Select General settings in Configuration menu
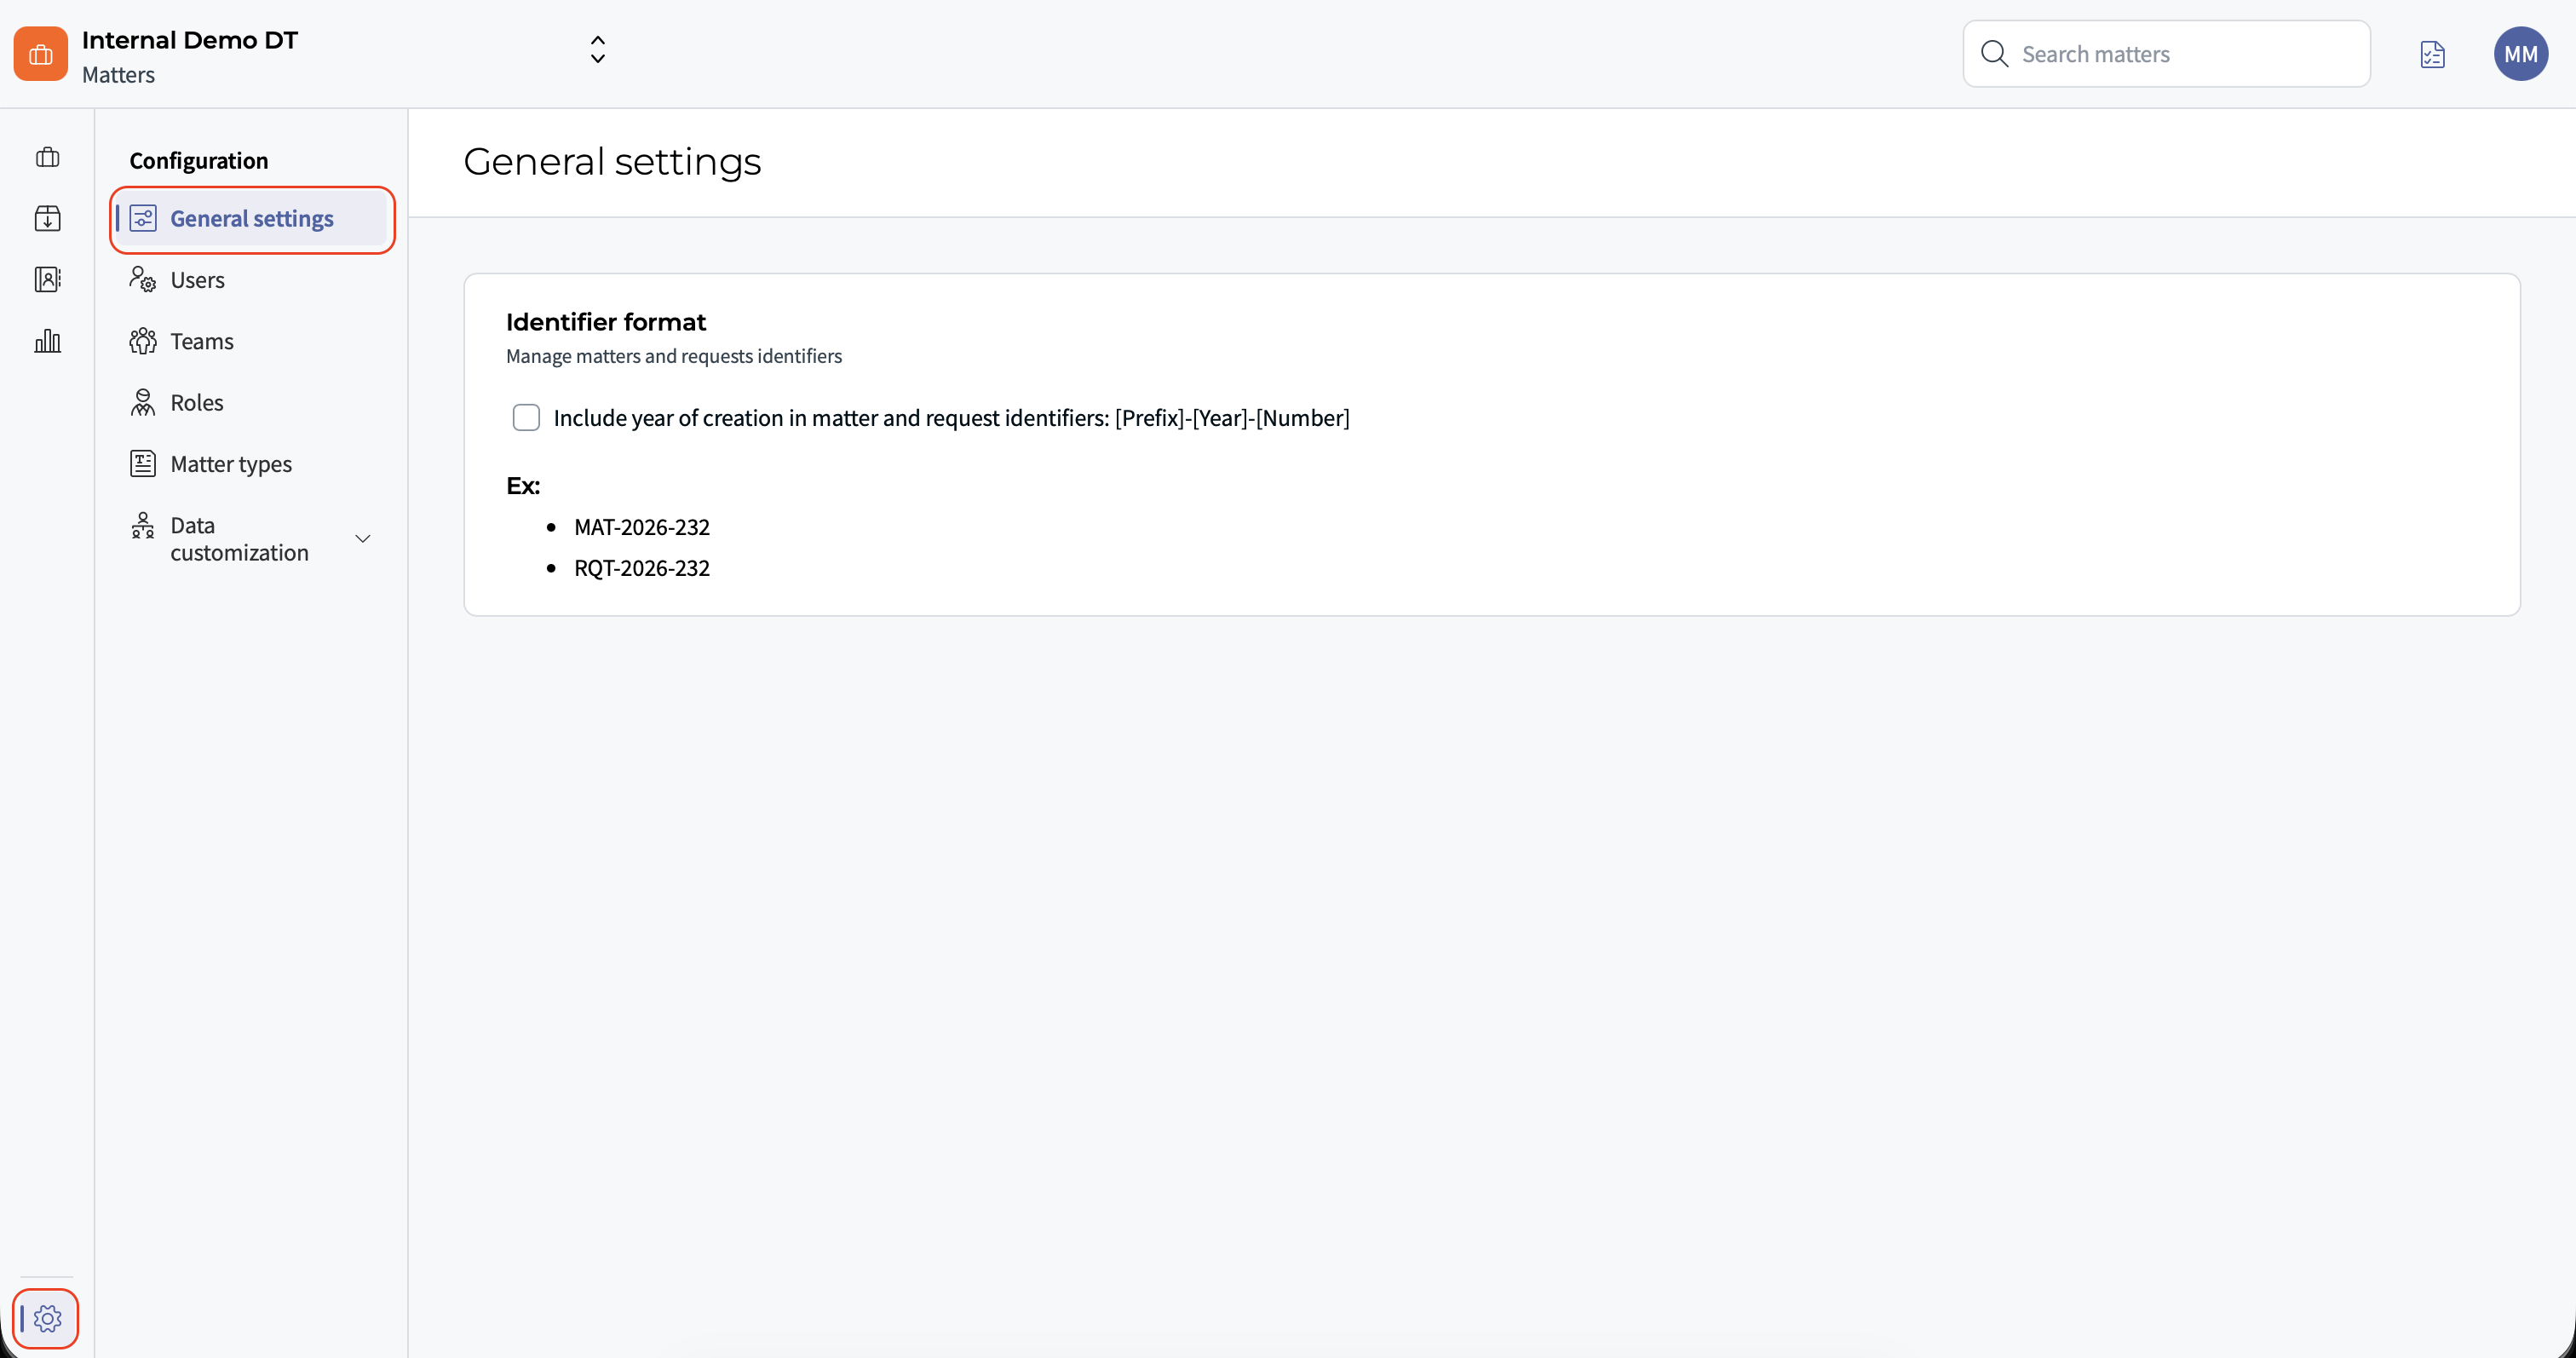 tap(252, 218)
